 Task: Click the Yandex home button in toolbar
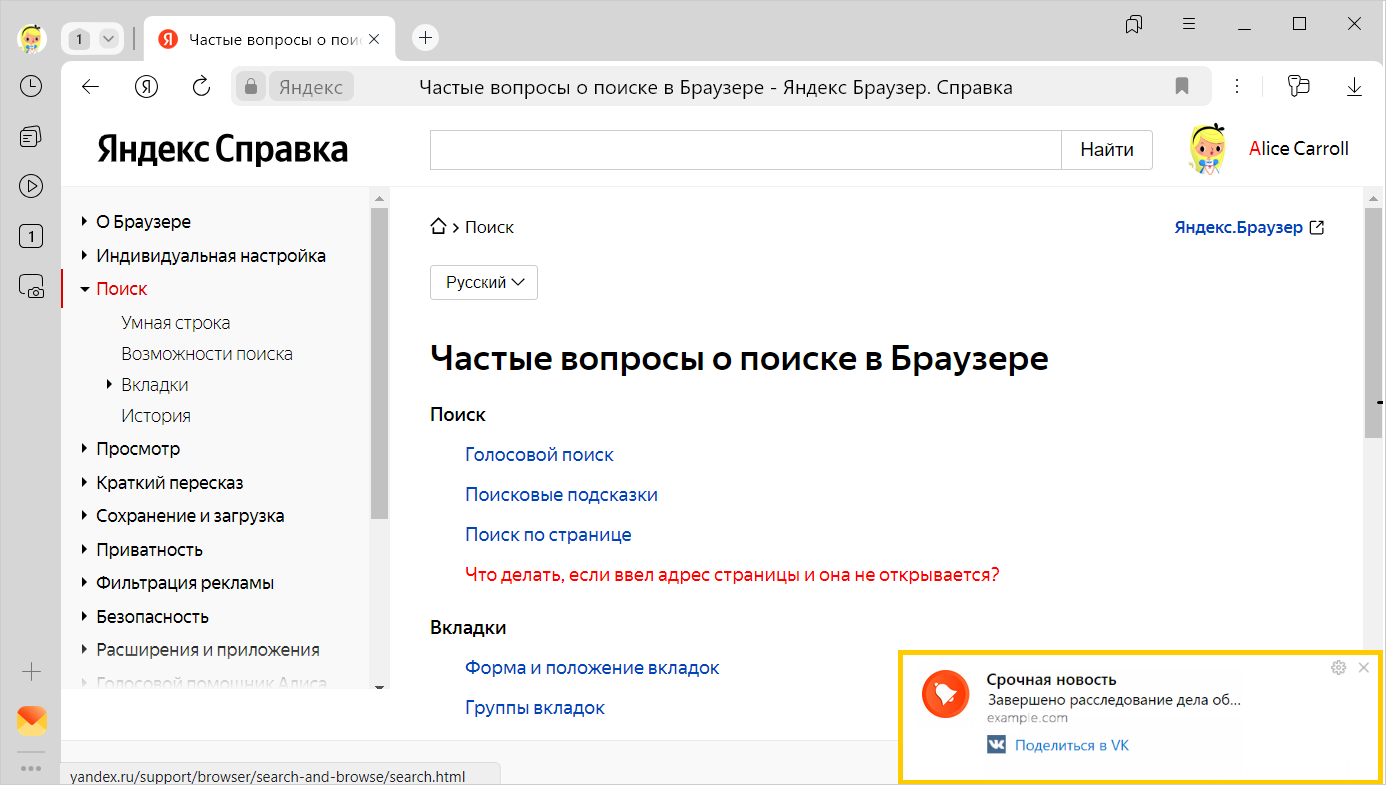click(x=147, y=87)
